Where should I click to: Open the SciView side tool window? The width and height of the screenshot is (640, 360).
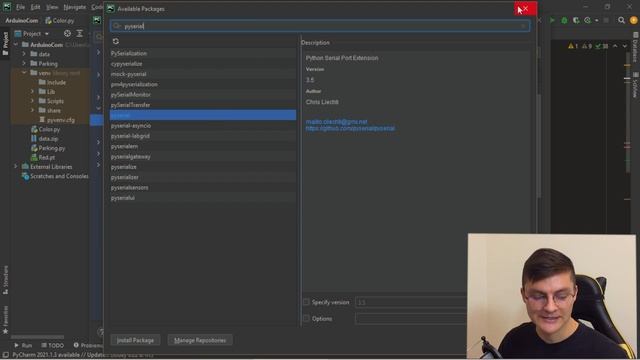click(x=635, y=85)
